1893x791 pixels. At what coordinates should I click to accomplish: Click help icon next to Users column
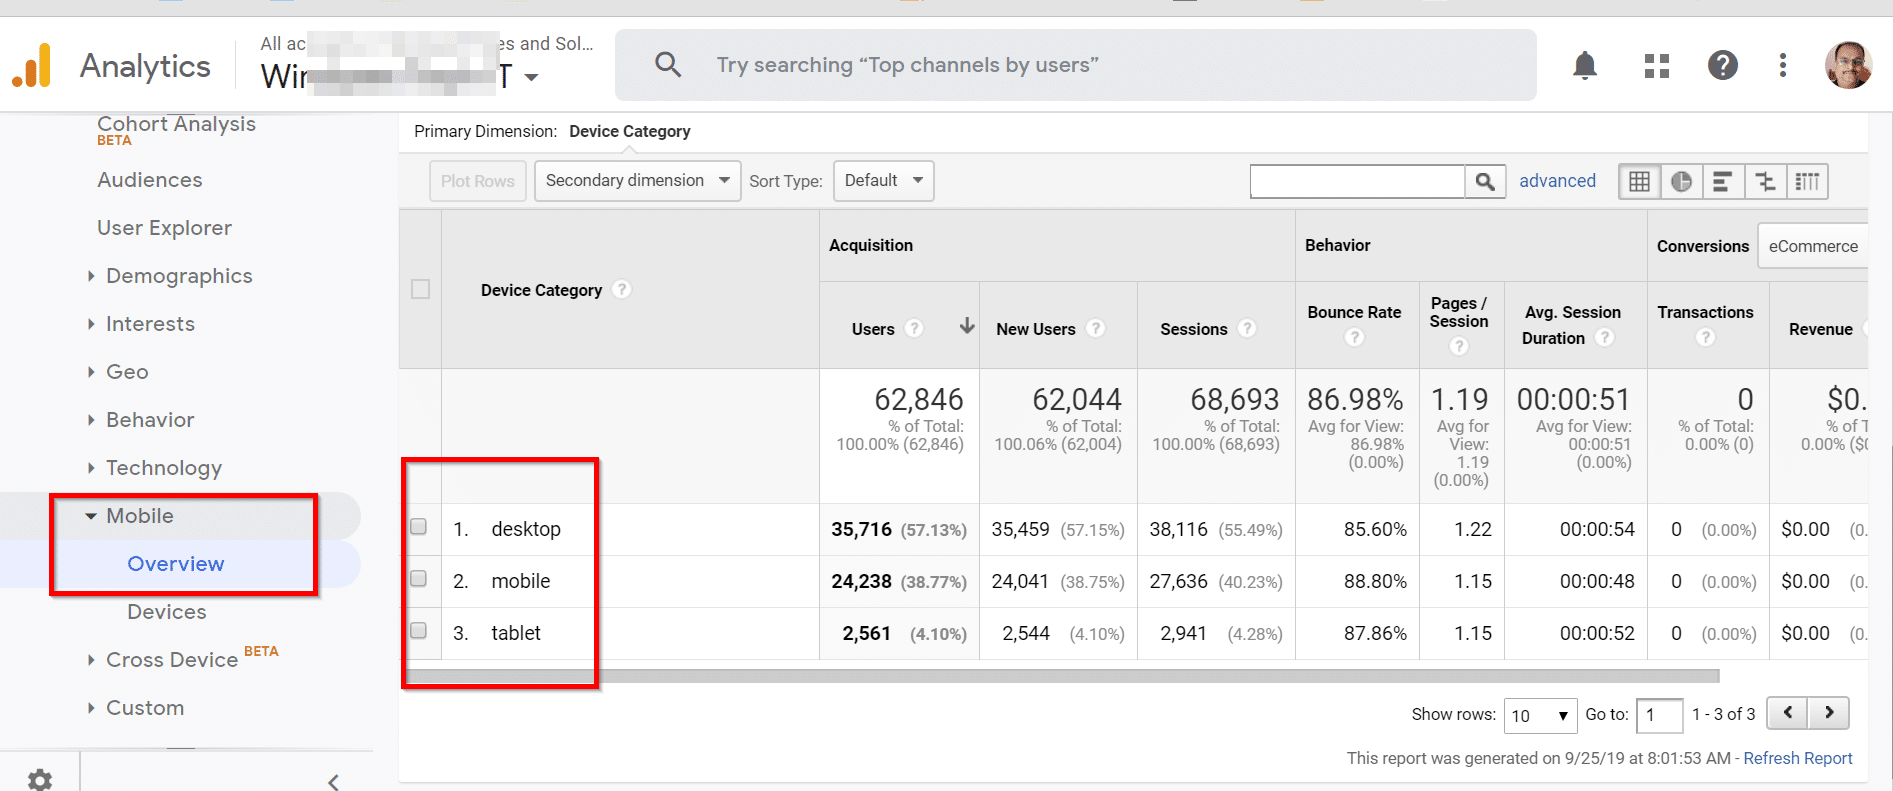click(x=914, y=328)
